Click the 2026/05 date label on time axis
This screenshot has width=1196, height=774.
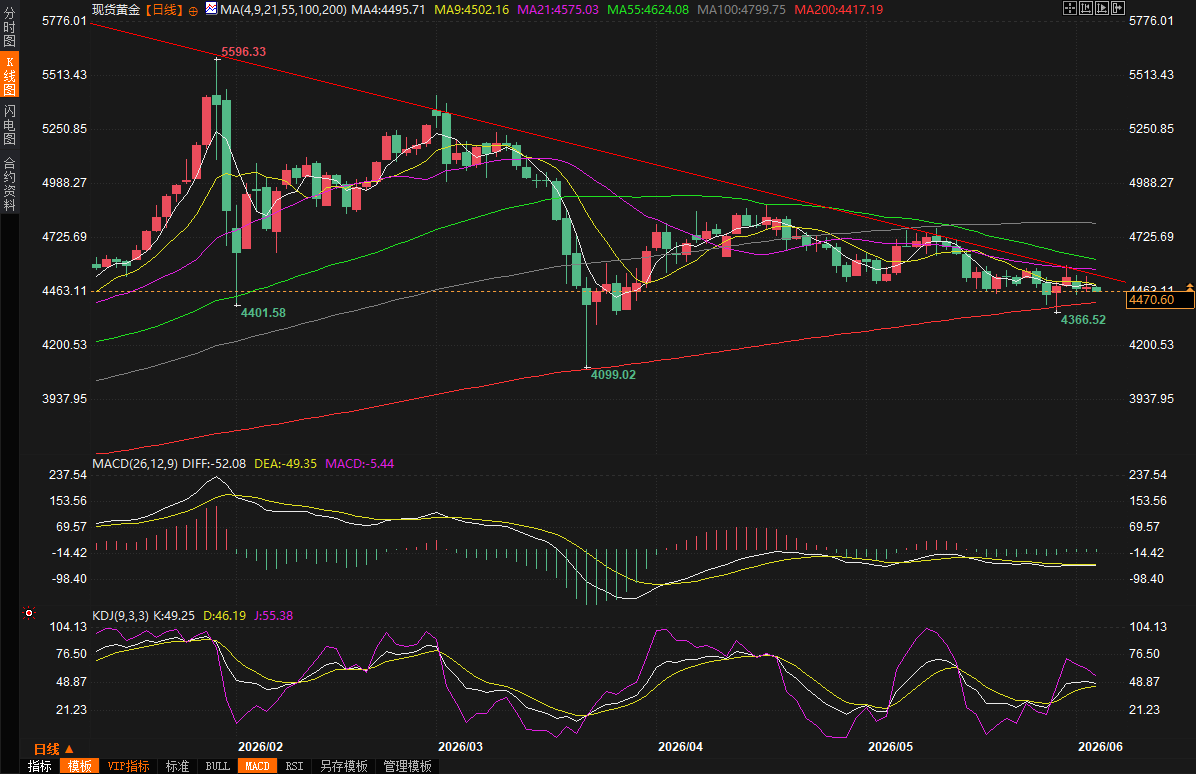point(890,747)
